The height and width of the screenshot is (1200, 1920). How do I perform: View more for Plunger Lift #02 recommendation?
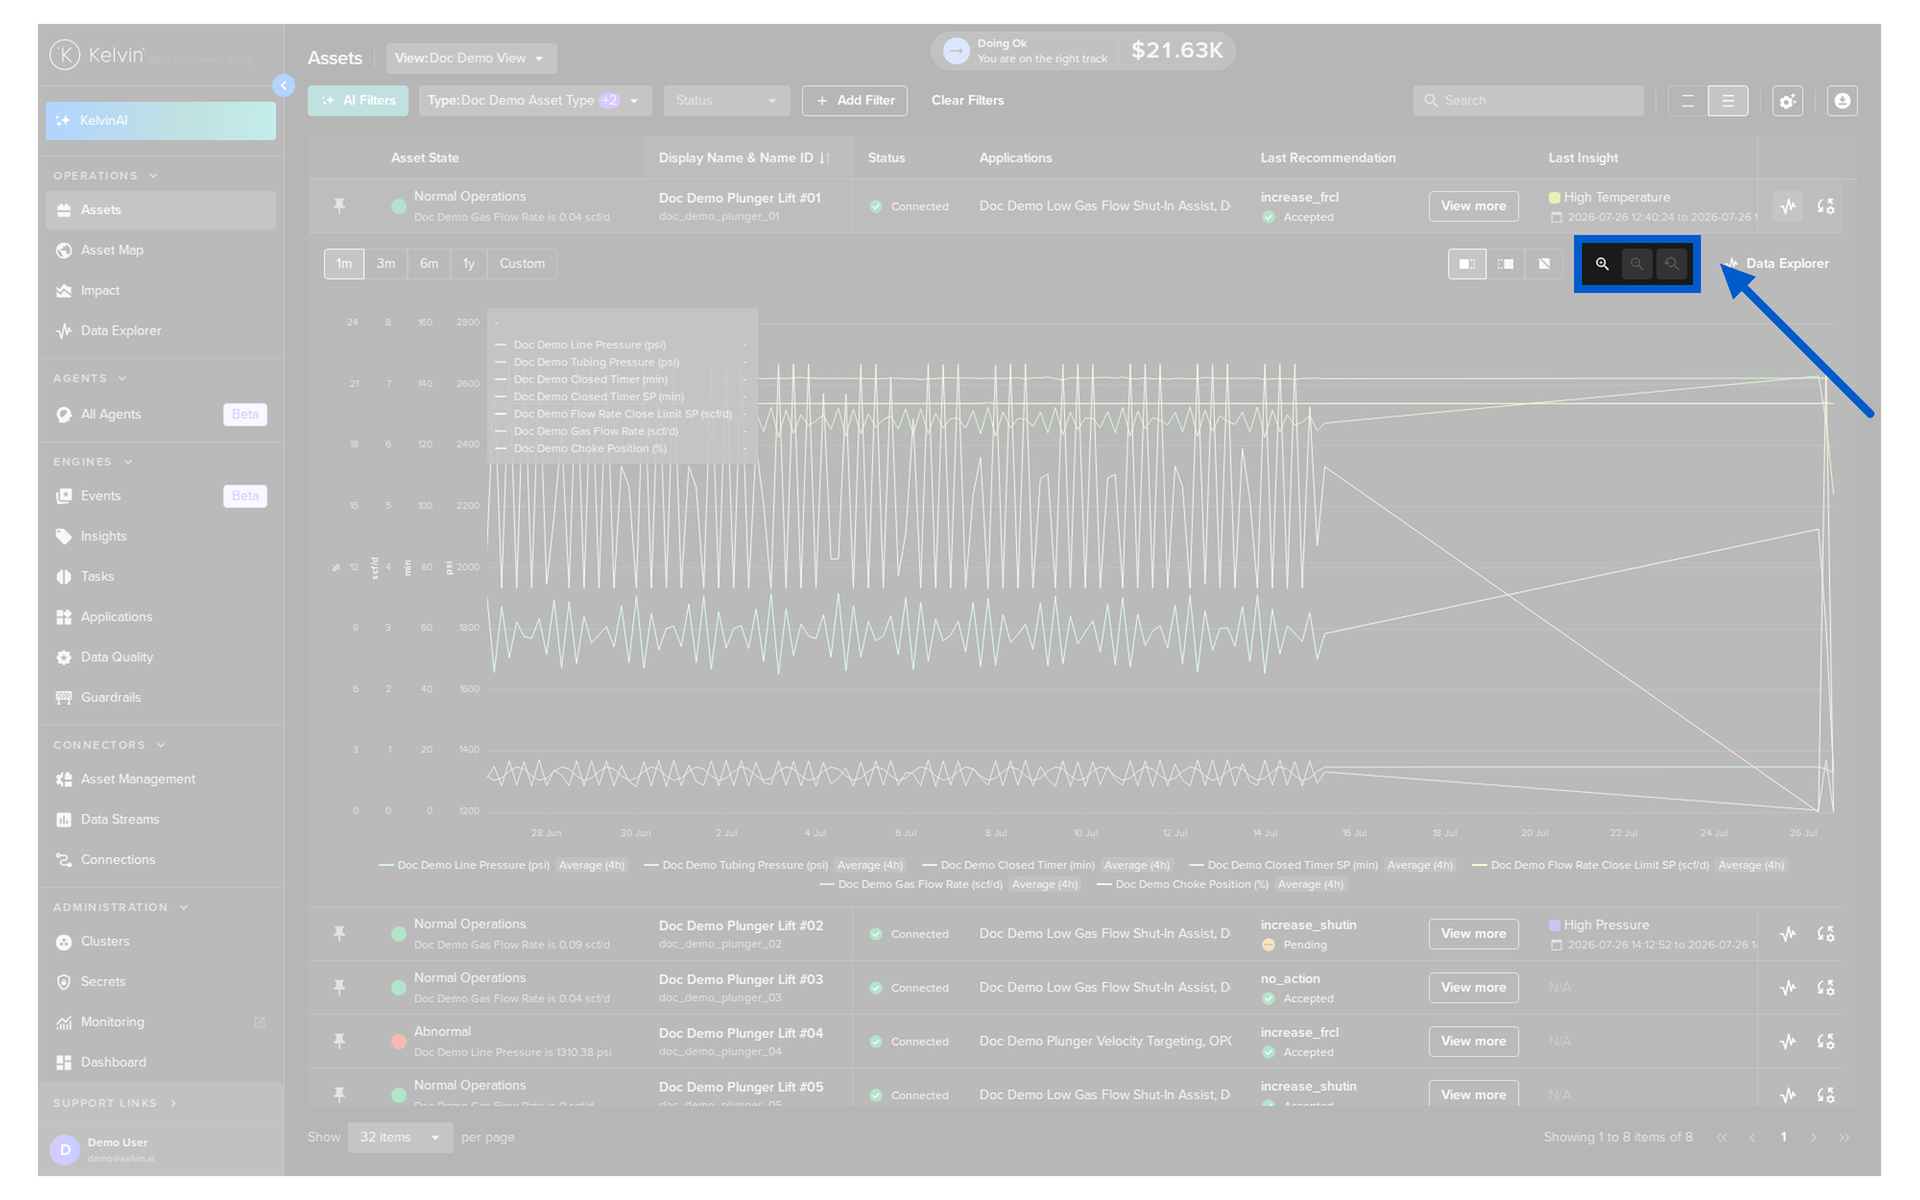coord(1473,934)
